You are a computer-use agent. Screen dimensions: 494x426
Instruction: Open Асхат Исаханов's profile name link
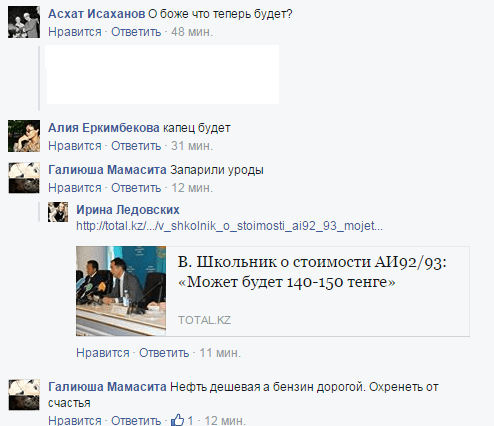(97, 14)
